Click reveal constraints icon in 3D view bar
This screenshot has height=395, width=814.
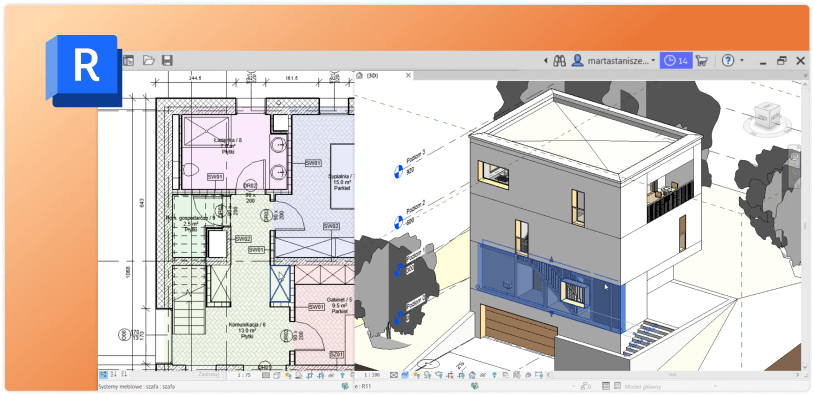point(539,375)
